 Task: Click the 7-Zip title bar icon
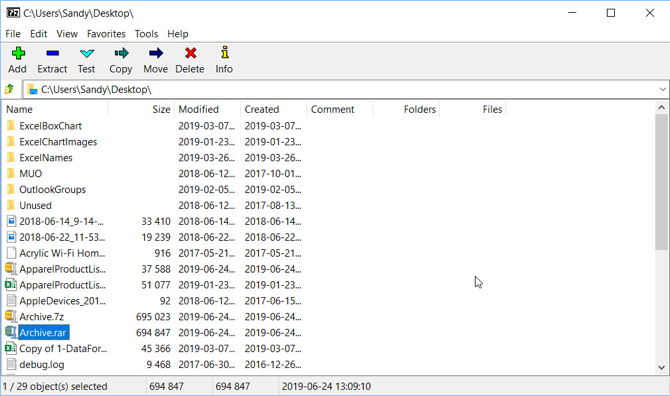13,13
